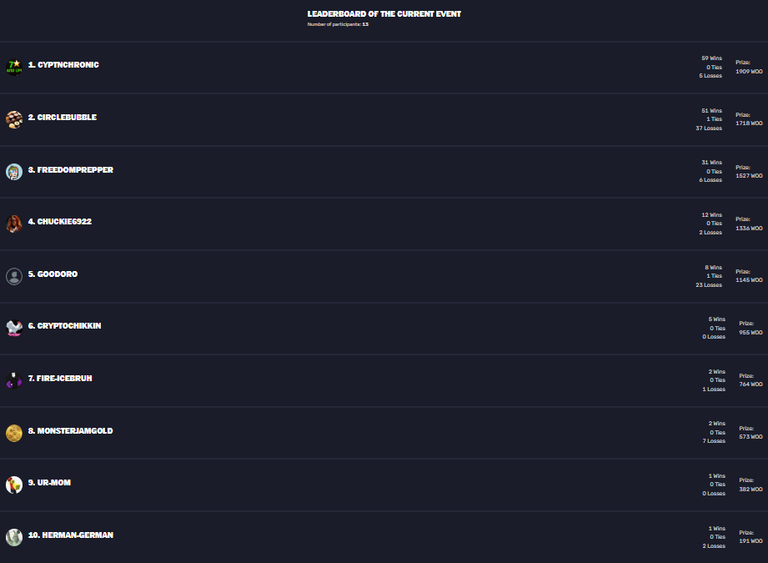The width and height of the screenshot is (768, 563).
Task: Click CIRCLEBUBBLE's chocolate avatar icon
Action: pyautogui.click(x=14, y=120)
